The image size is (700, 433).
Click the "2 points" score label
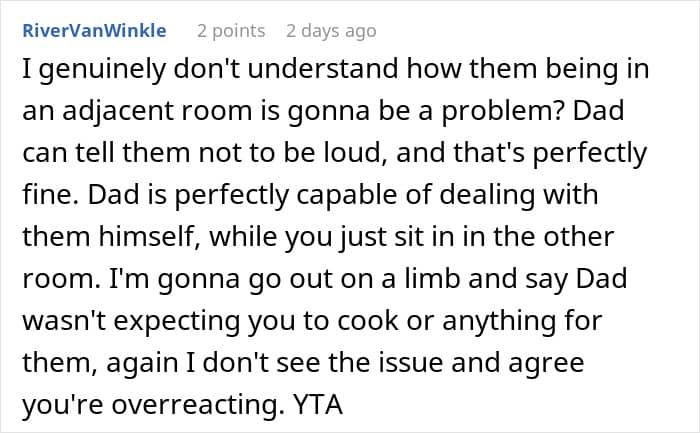click(231, 31)
